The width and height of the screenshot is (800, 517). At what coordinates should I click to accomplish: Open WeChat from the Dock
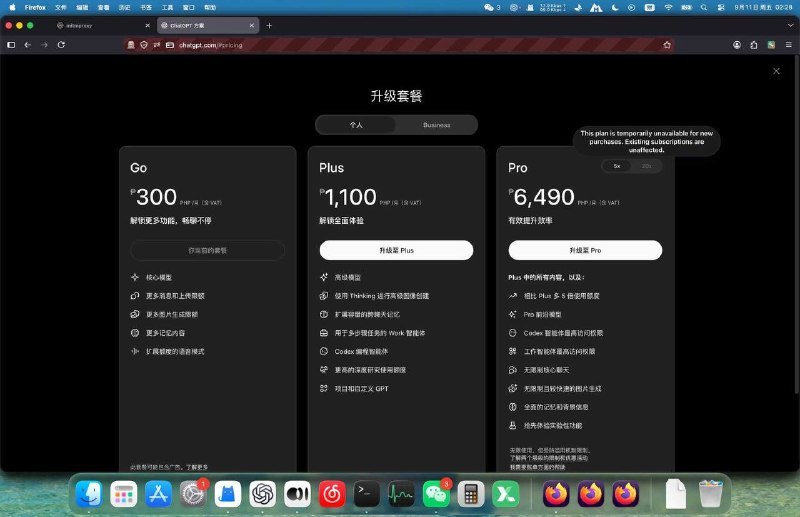tap(436, 494)
